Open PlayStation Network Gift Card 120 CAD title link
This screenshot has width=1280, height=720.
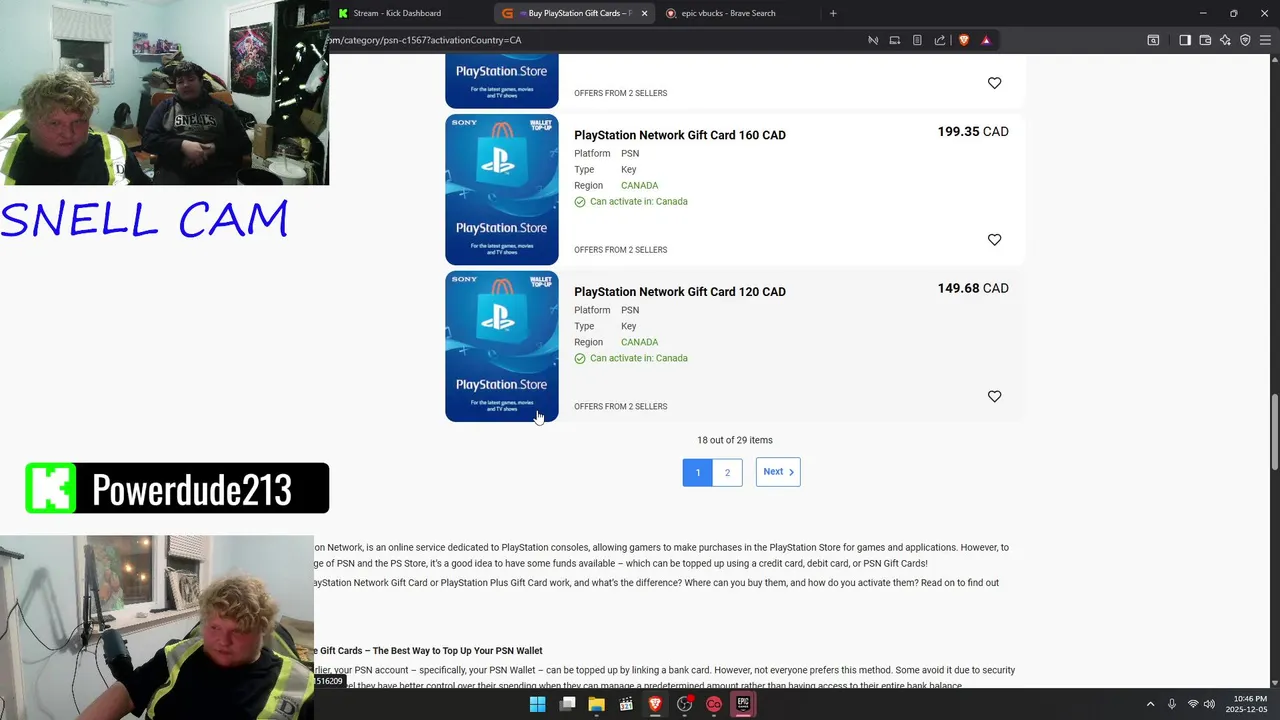click(x=680, y=292)
